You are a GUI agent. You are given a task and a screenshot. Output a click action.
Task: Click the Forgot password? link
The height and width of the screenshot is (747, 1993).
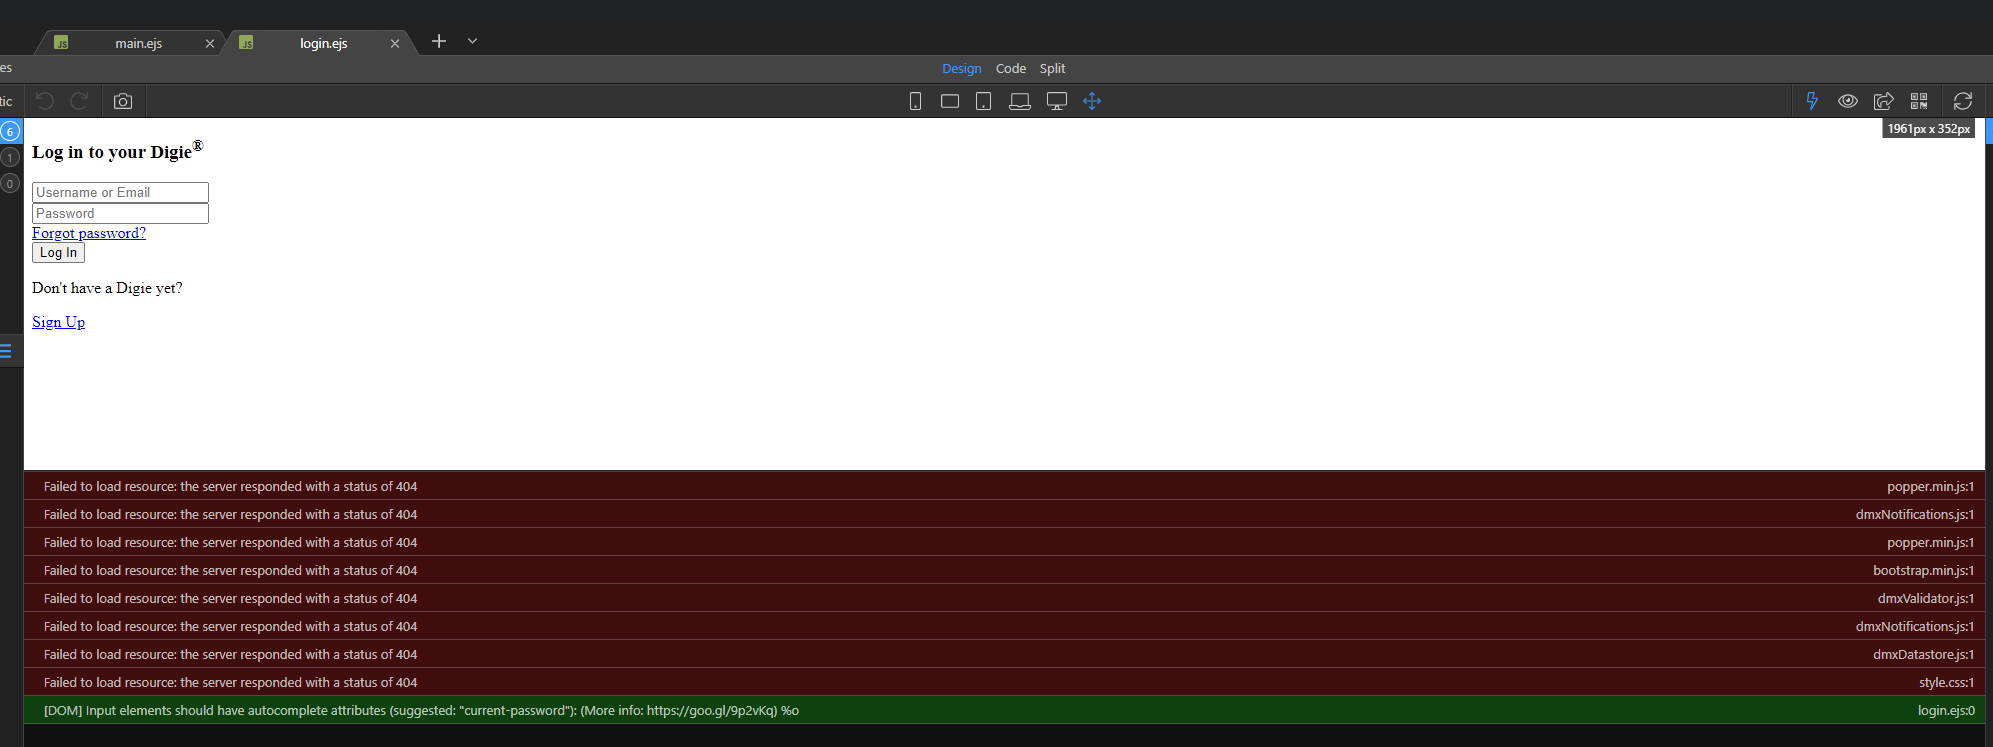point(89,233)
